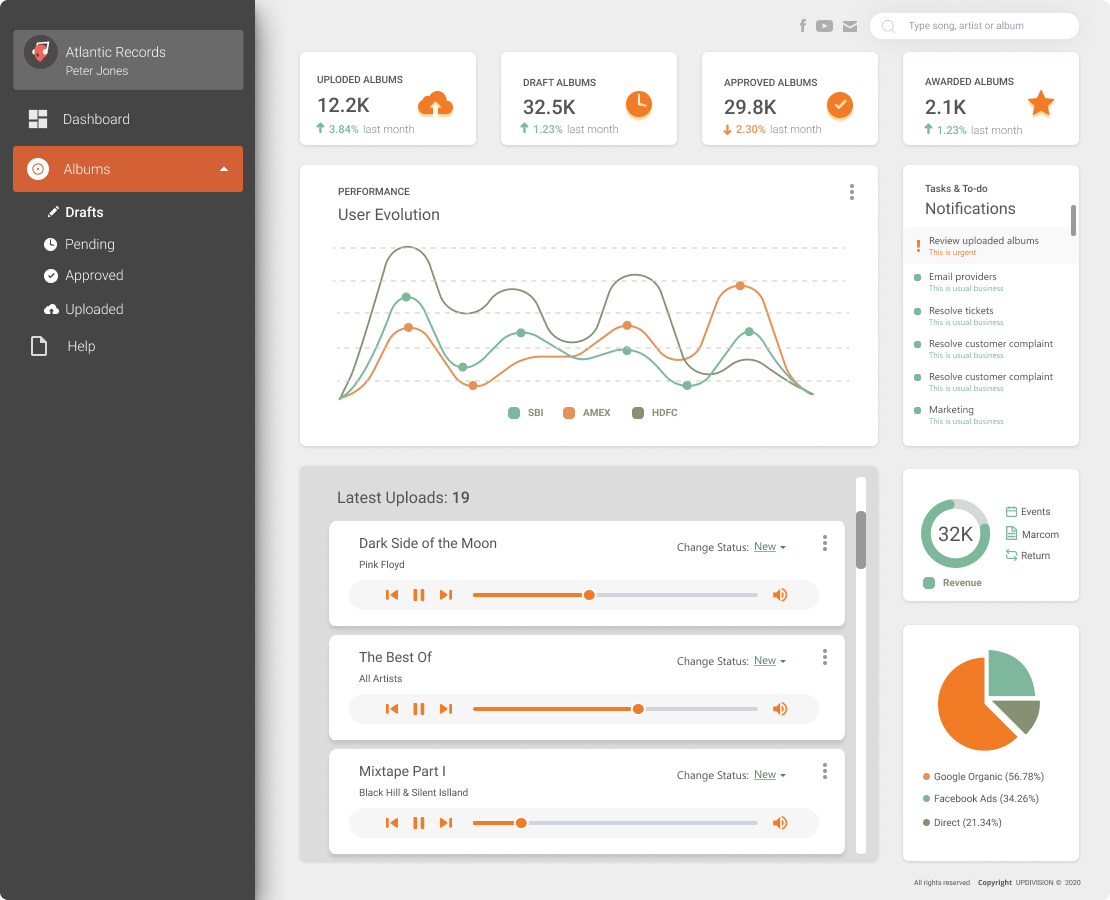Screen dimensions: 1110x900
Task: Pause Dark Side of the Moon playback
Action: 419,595
